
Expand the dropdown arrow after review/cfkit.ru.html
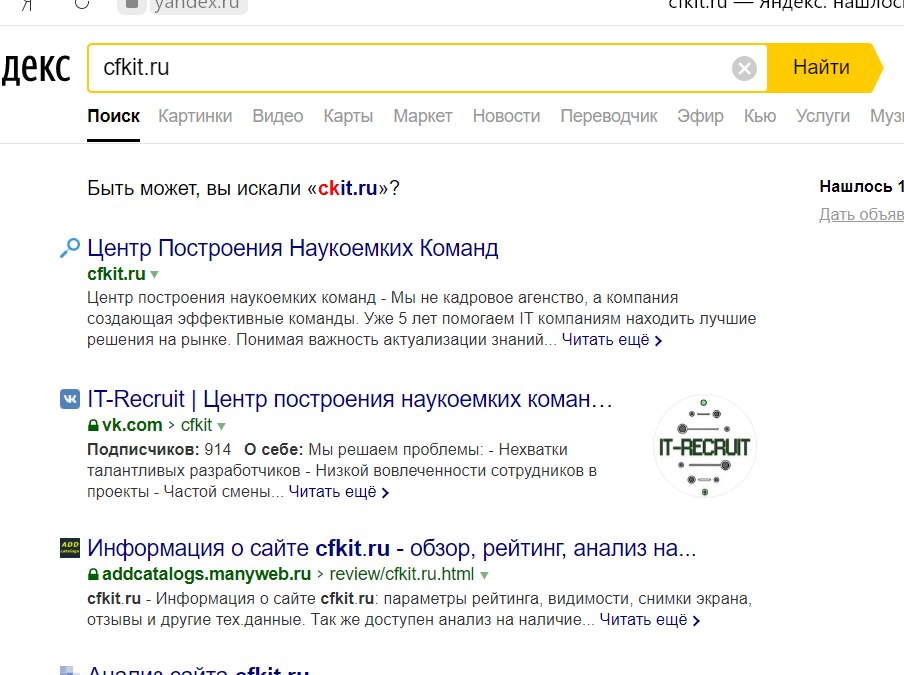484,575
